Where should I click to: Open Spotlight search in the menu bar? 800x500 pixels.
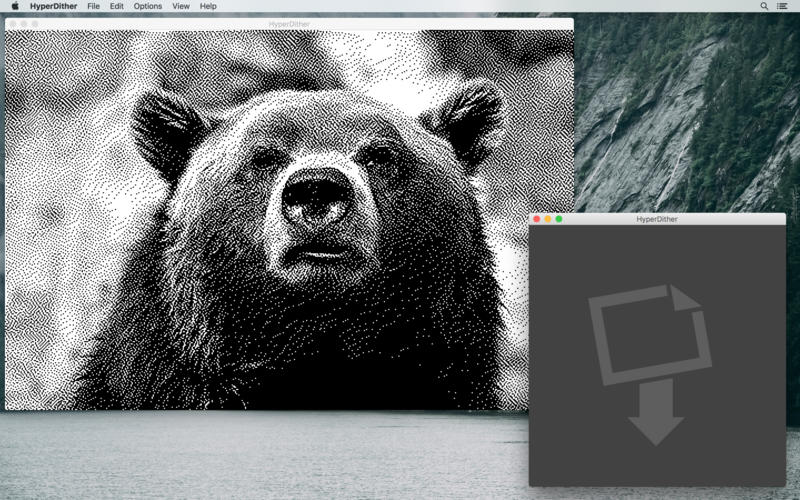765,6
